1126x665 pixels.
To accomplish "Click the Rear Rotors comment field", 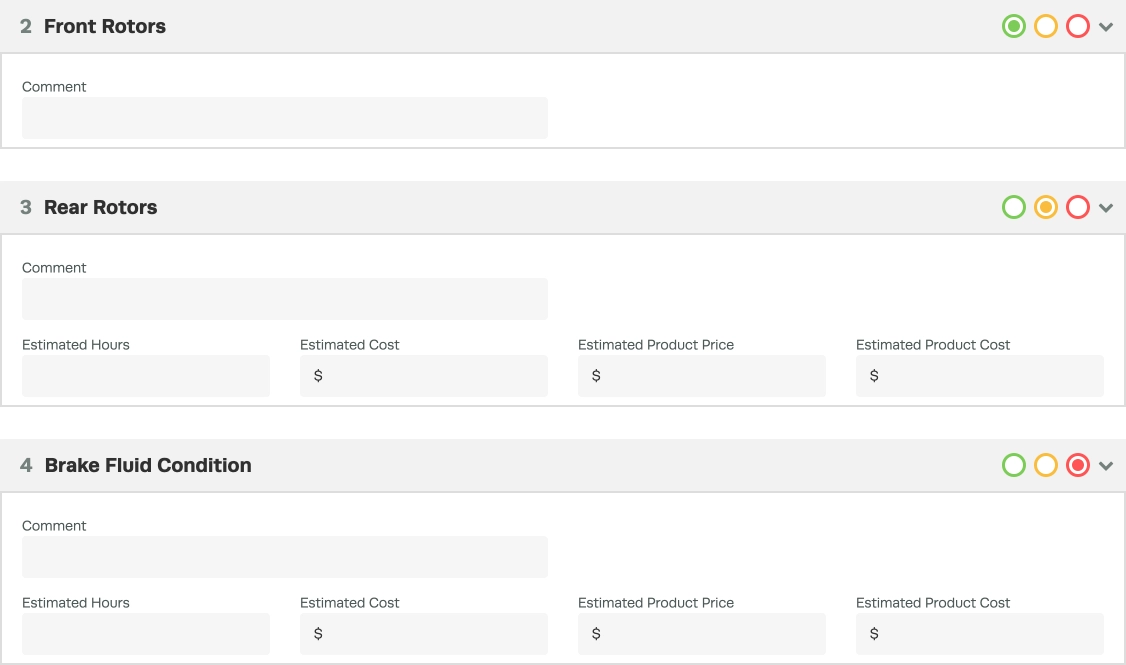I will (285, 299).
